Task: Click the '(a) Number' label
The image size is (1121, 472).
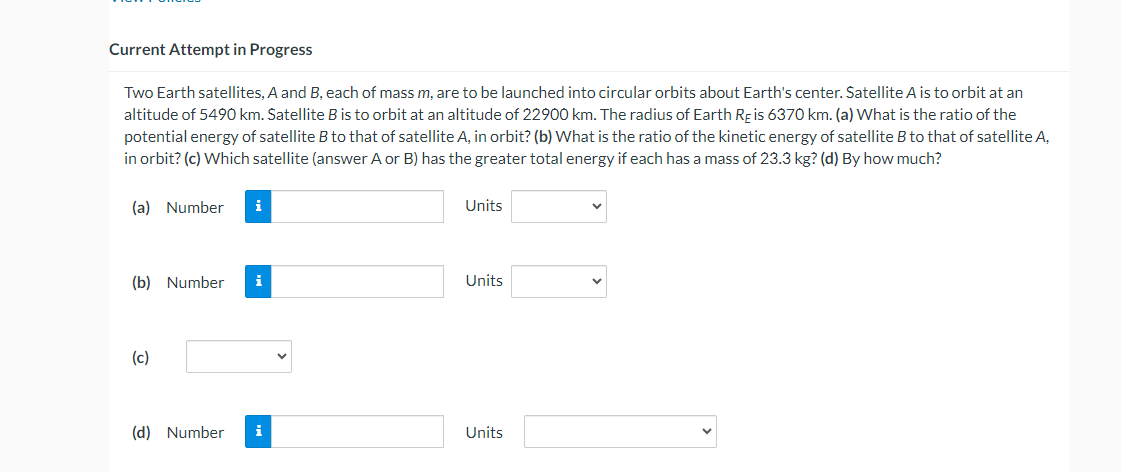Action: [x=178, y=207]
